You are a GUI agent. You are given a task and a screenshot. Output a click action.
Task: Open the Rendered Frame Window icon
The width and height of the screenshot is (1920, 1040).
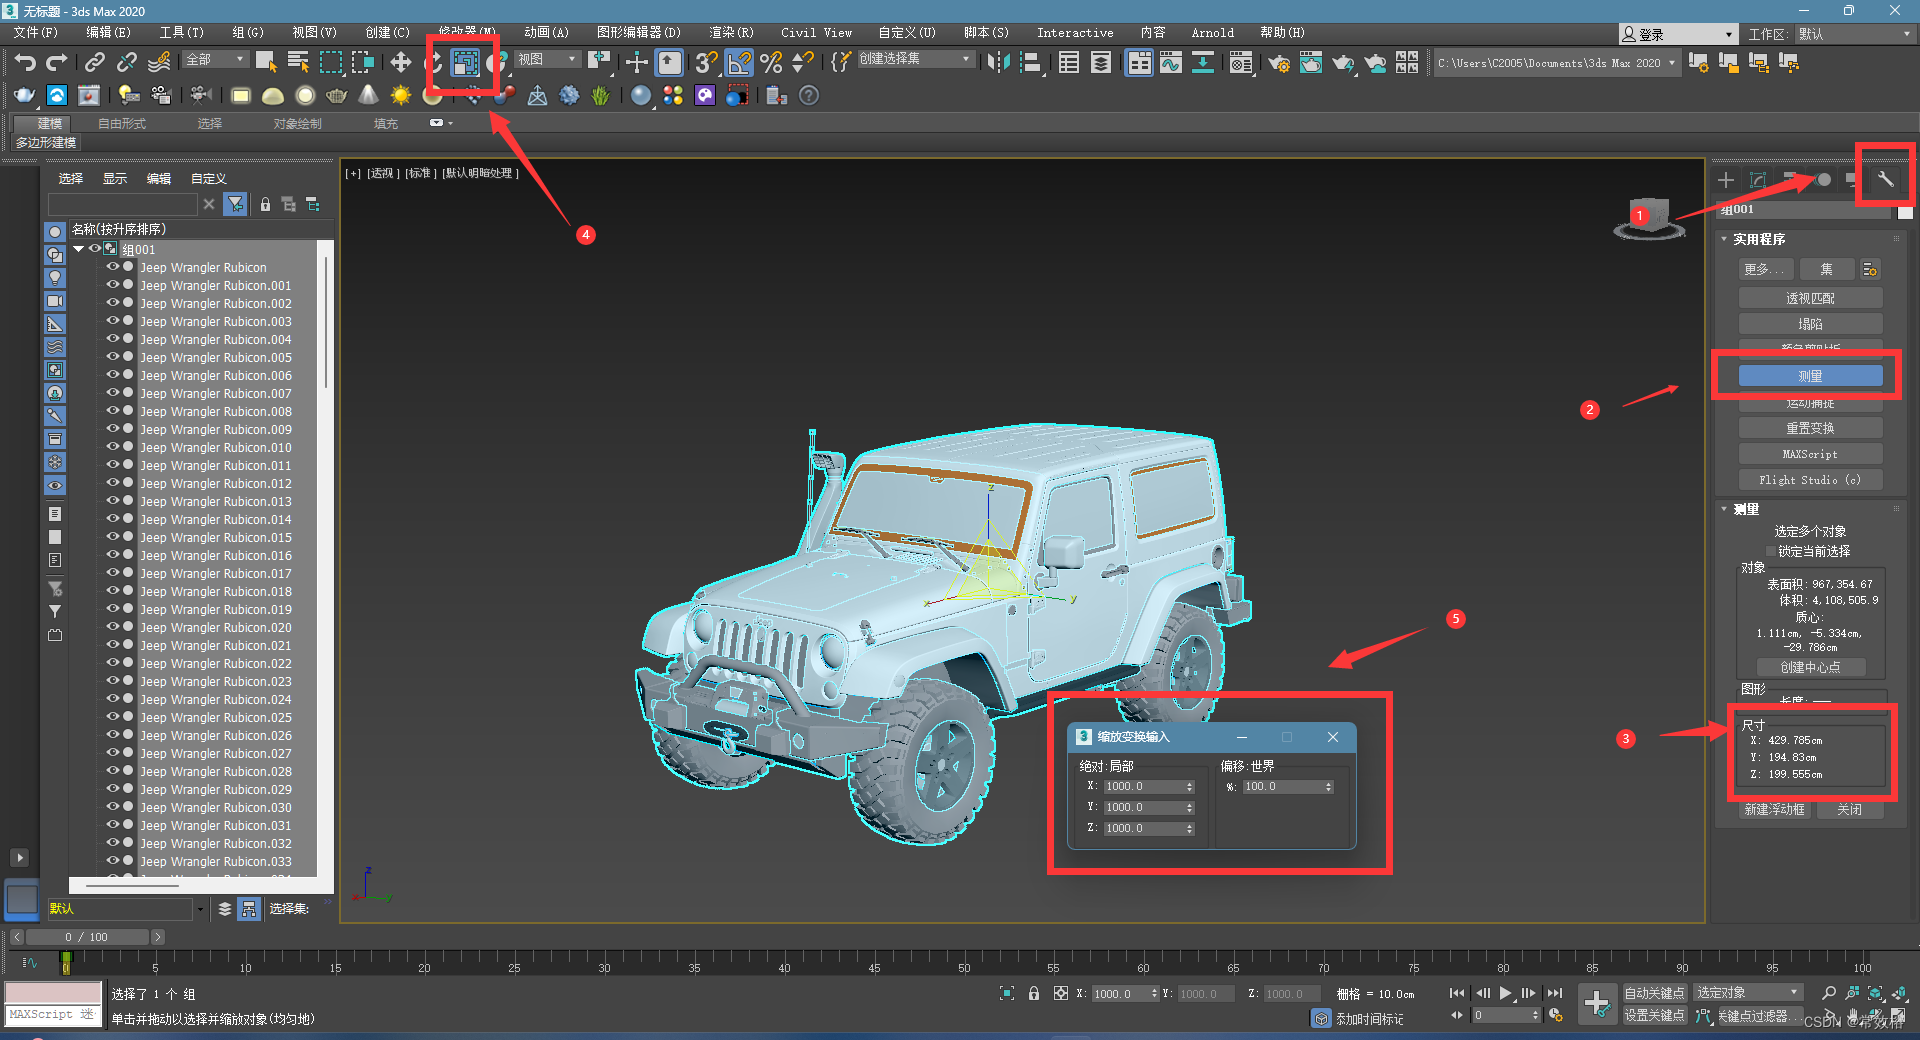(1311, 63)
